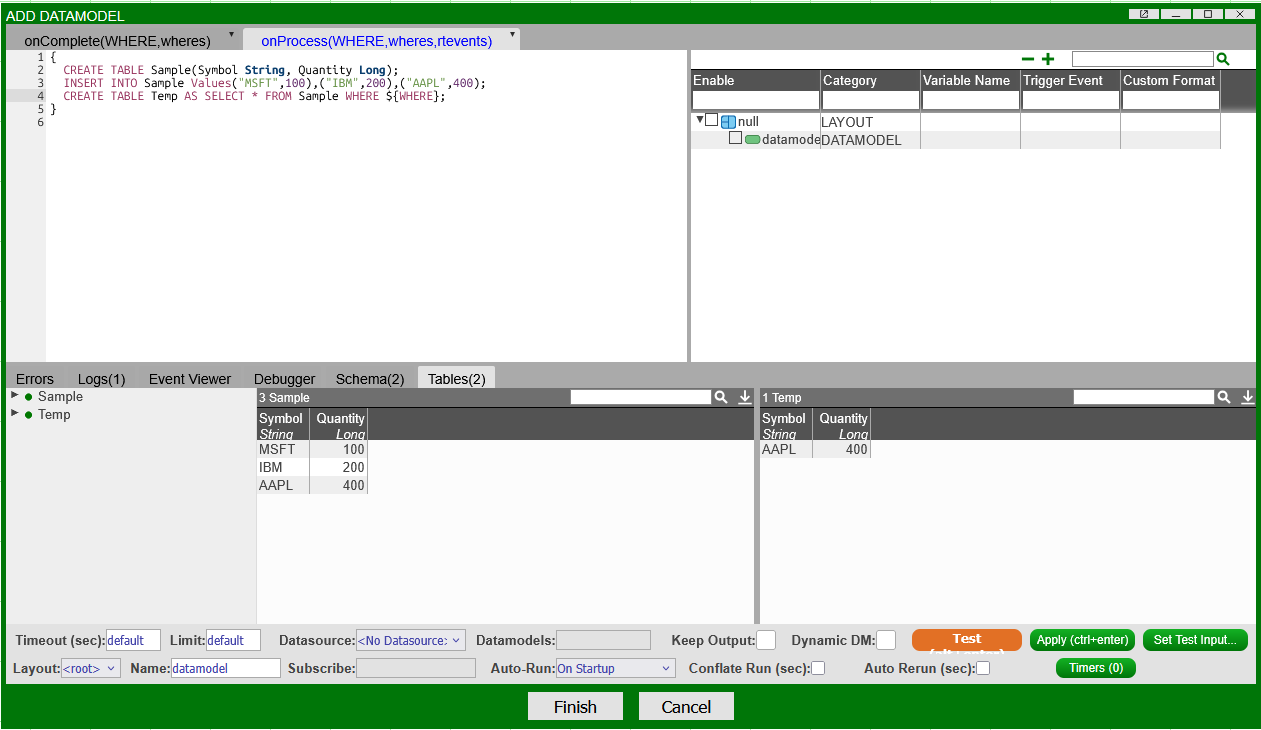Enable the Keep Output checkbox
This screenshot has height=730, width=1261.
(766, 640)
